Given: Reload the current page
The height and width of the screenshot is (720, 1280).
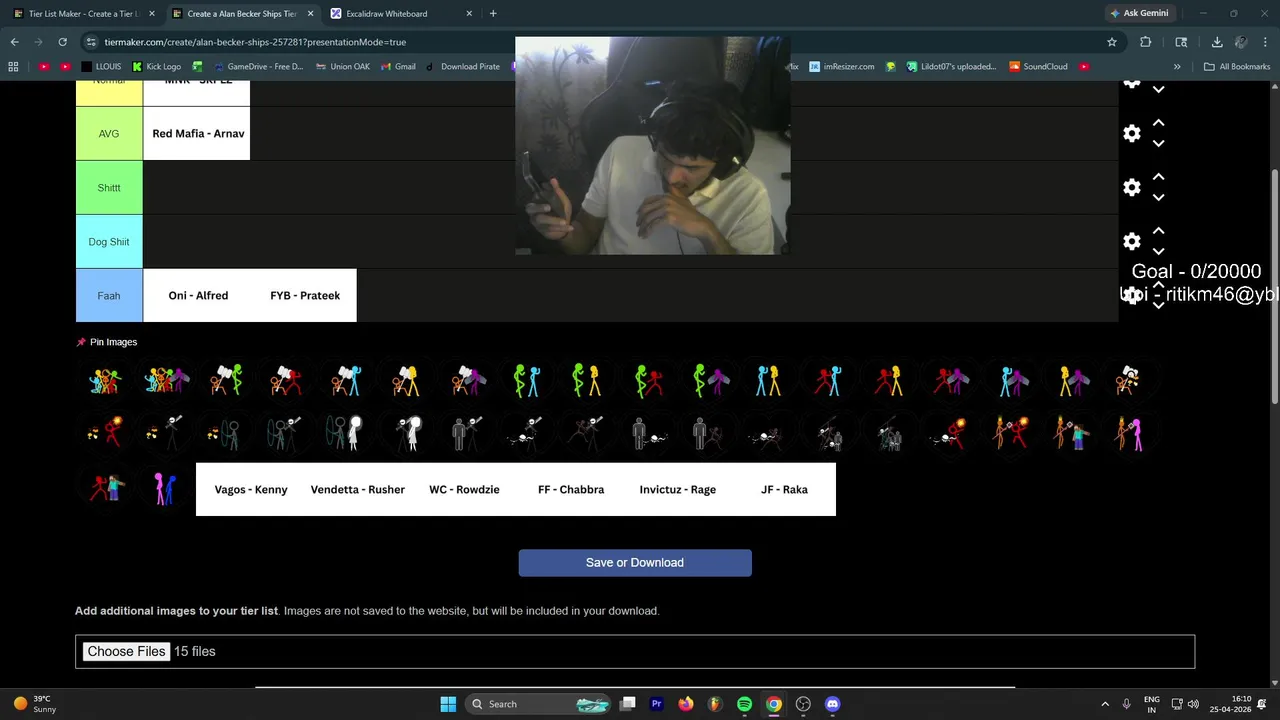Looking at the screenshot, I should click(x=62, y=42).
